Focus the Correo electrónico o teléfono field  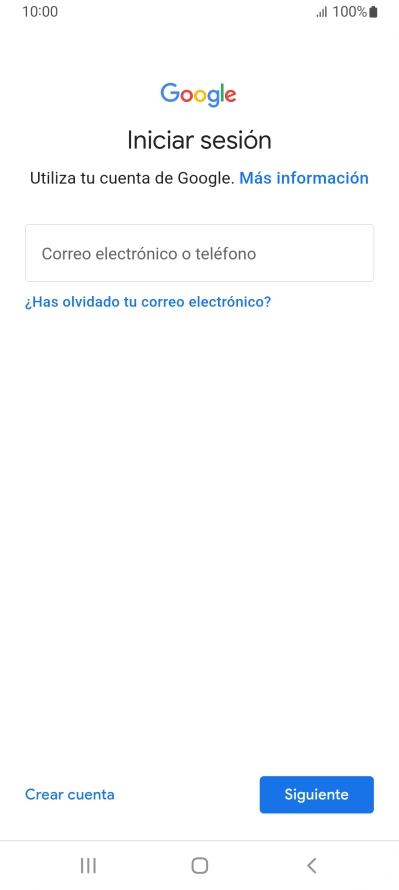tap(199, 253)
